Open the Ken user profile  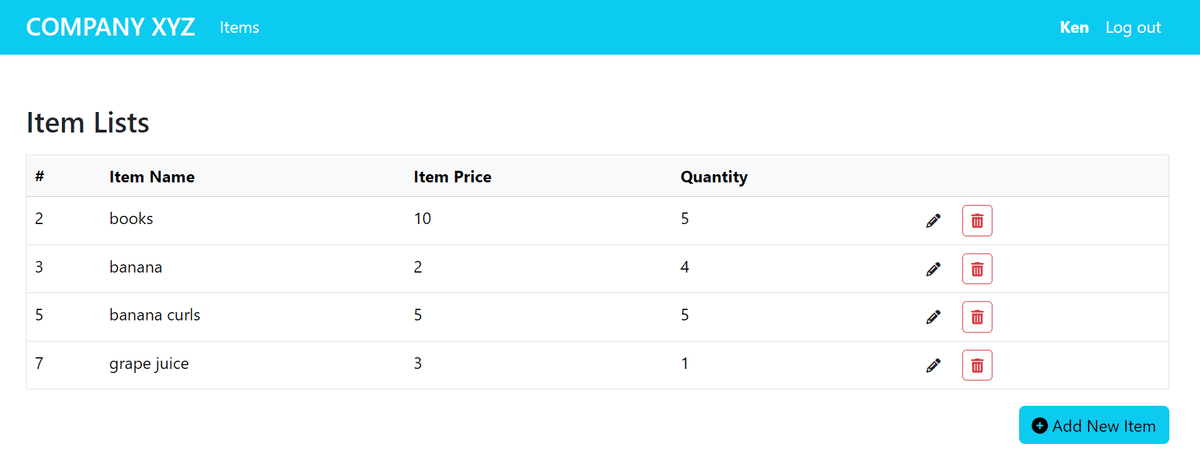click(1074, 27)
